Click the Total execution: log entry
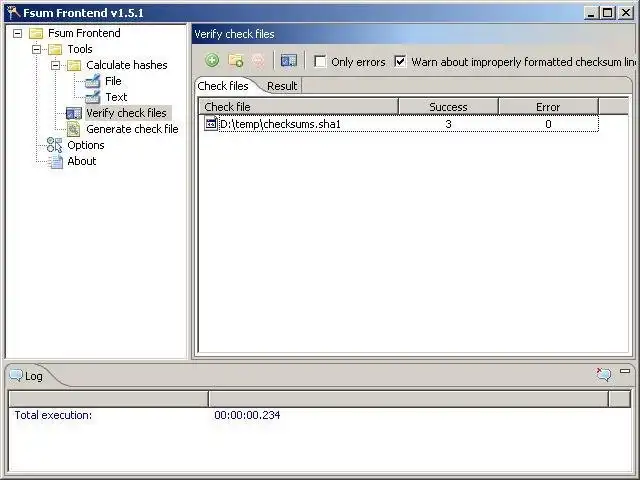Image resolution: width=640 pixels, height=480 pixels. [x=53, y=415]
